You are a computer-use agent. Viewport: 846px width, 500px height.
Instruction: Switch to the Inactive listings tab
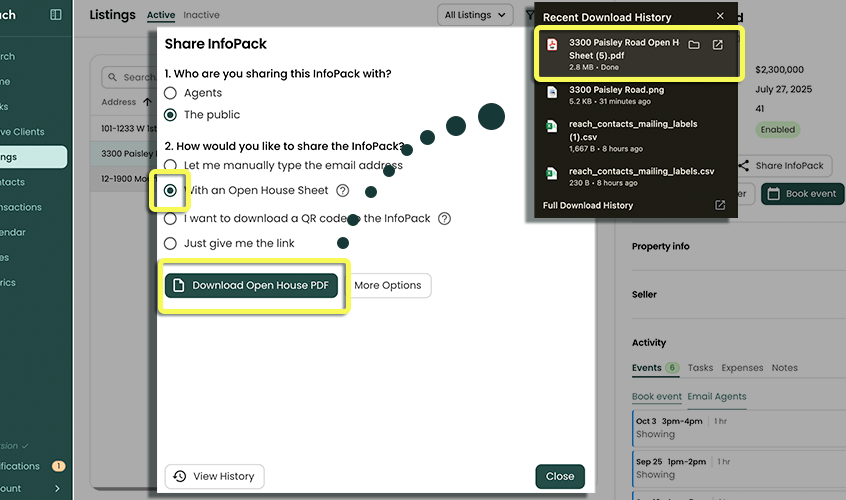coord(202,16)
